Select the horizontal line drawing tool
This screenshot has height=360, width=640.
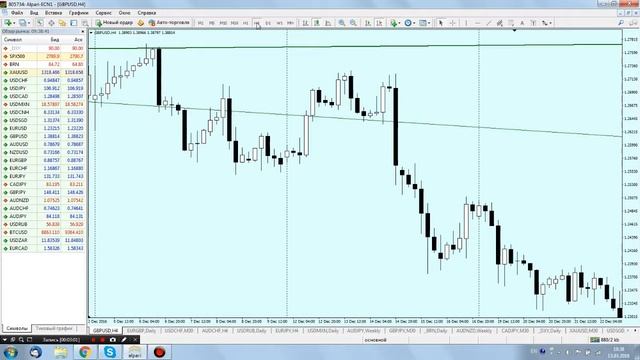coord(477,23)
